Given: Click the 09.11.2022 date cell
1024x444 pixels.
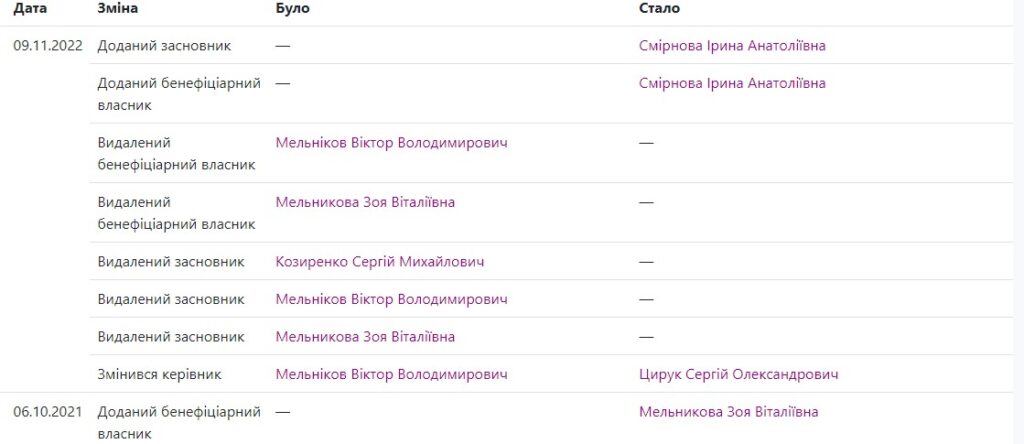Looking at the screenshot, I should [x=48, y=45].
